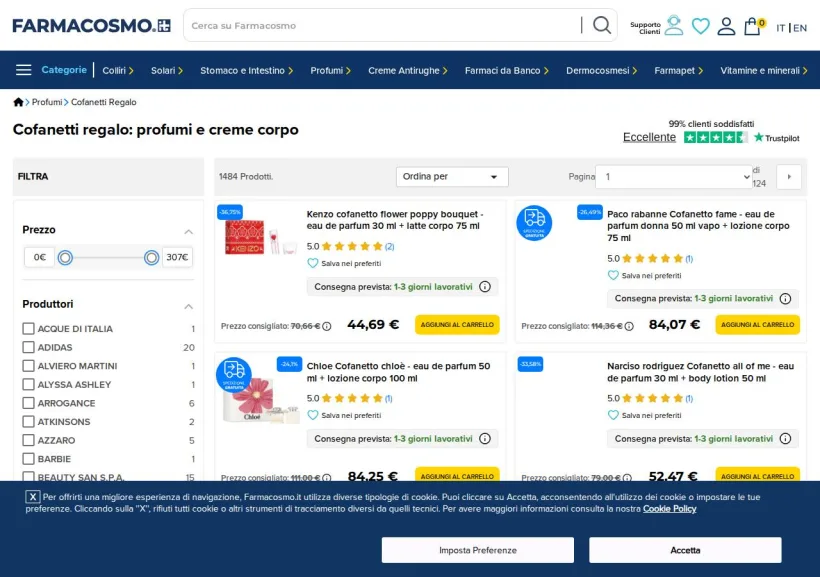This screenshot has width=820, height=577.
Task: Click Kenzo star rating reviews
Action: [350, 246]
